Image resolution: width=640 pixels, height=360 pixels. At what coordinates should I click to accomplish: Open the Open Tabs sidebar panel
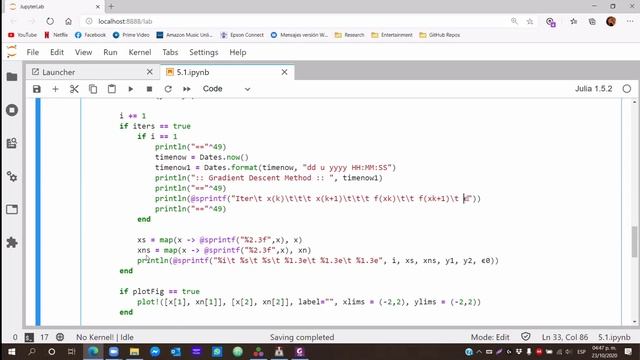tap(12, 210)
